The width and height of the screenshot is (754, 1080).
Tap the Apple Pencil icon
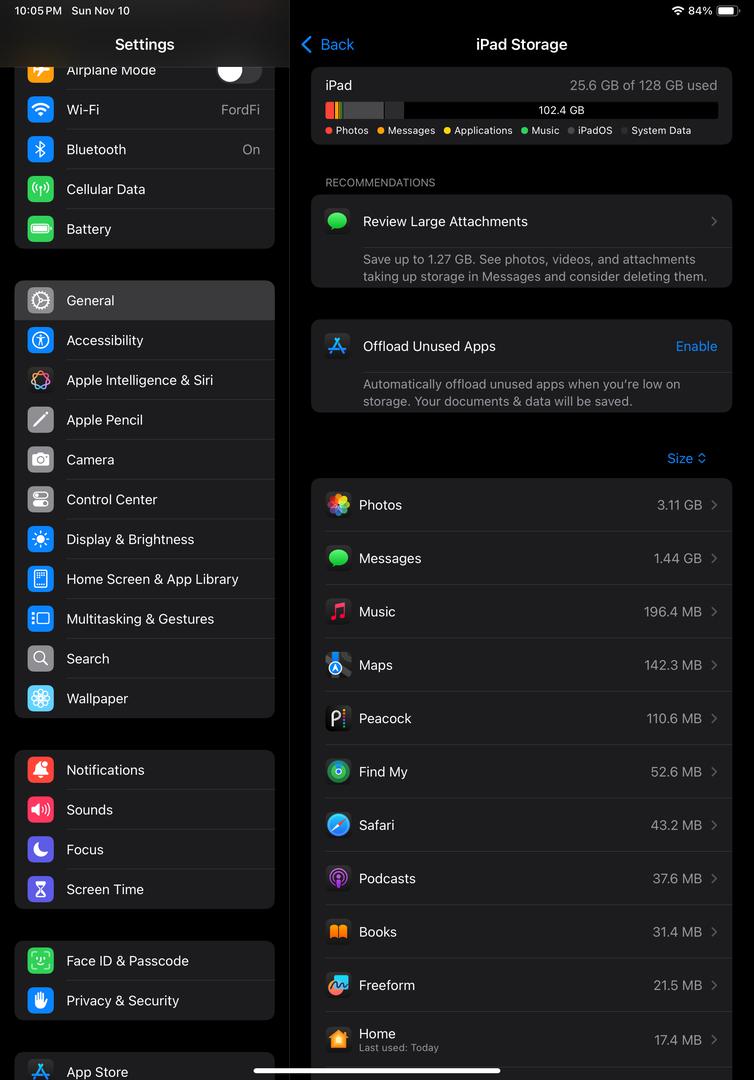[41, 420]
